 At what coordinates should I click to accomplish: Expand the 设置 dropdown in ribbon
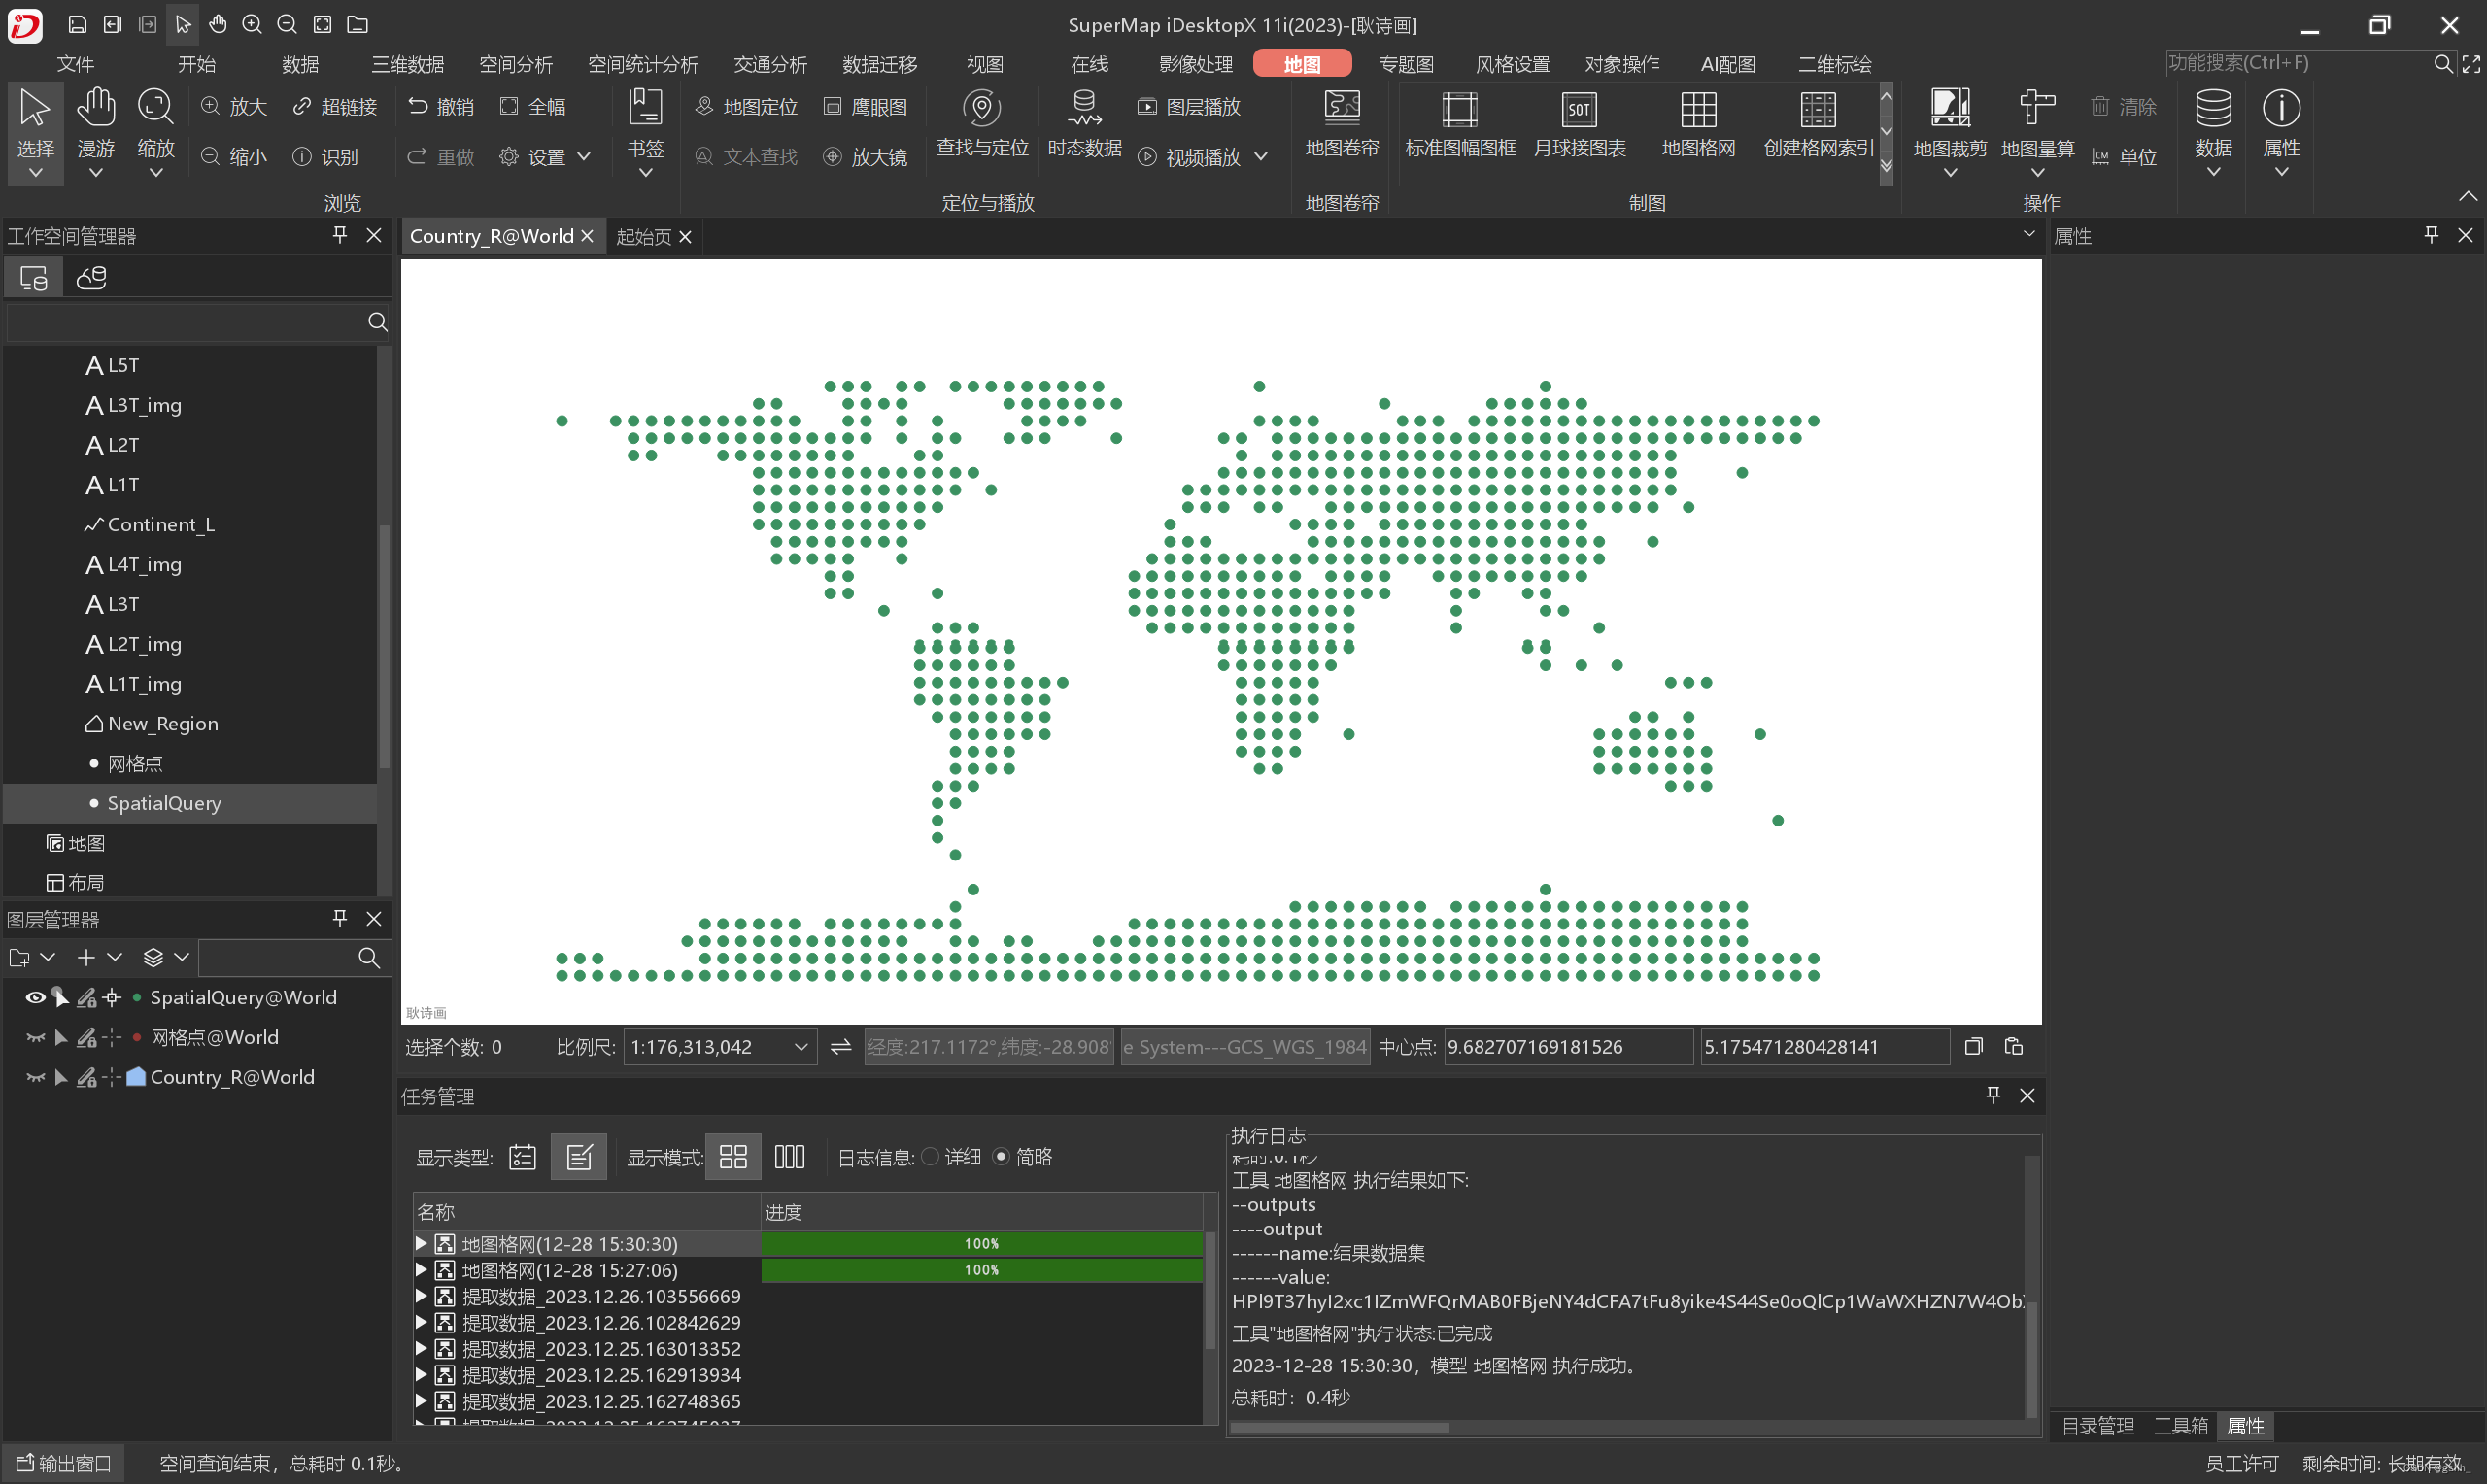(x=585, y=156)
